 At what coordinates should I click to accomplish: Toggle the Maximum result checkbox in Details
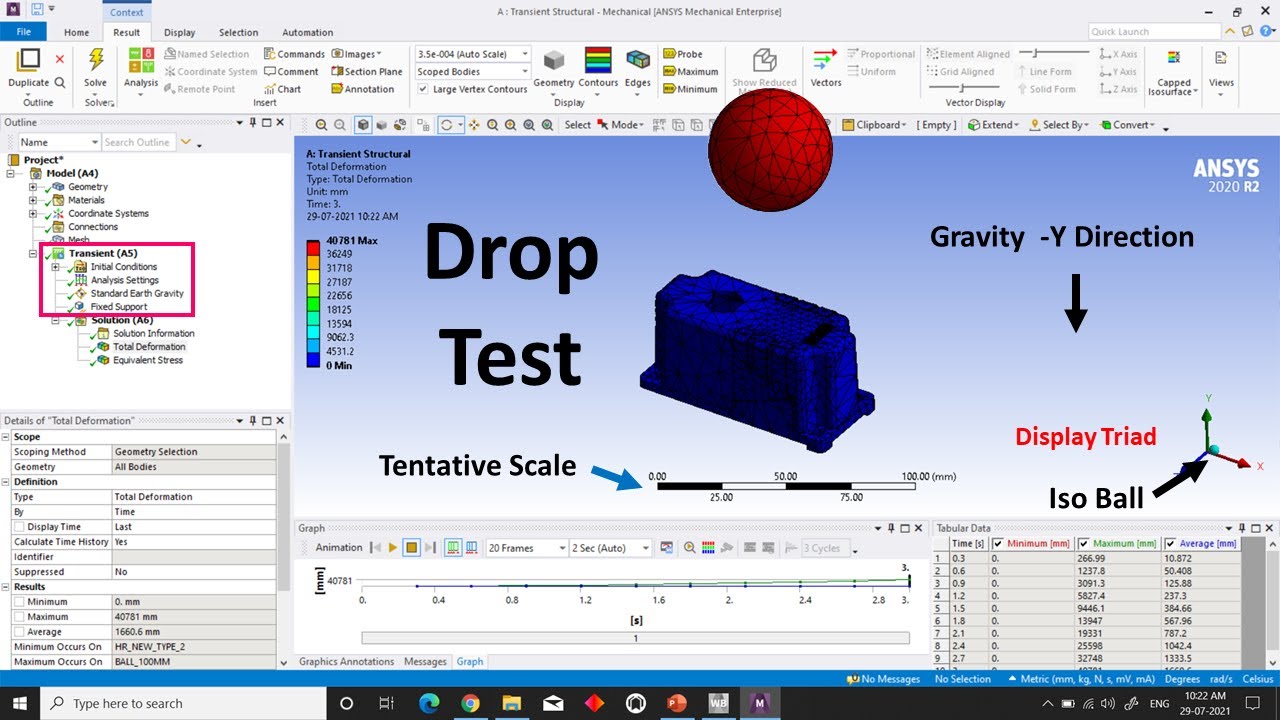pyautogui.click(x=20, y=617)
